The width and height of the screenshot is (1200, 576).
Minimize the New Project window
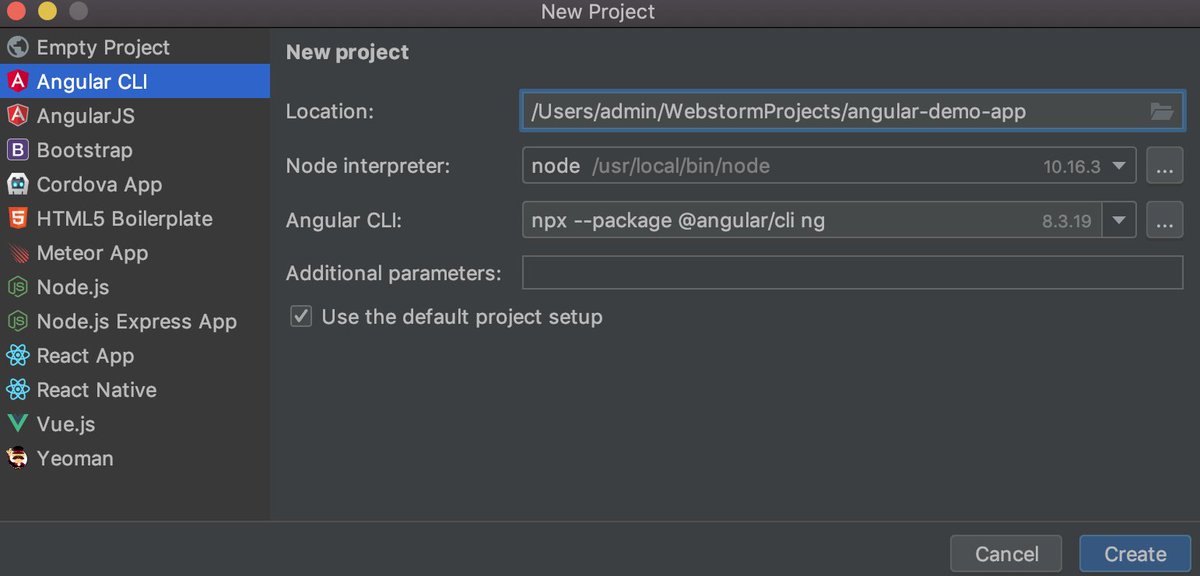click(46, 12)
